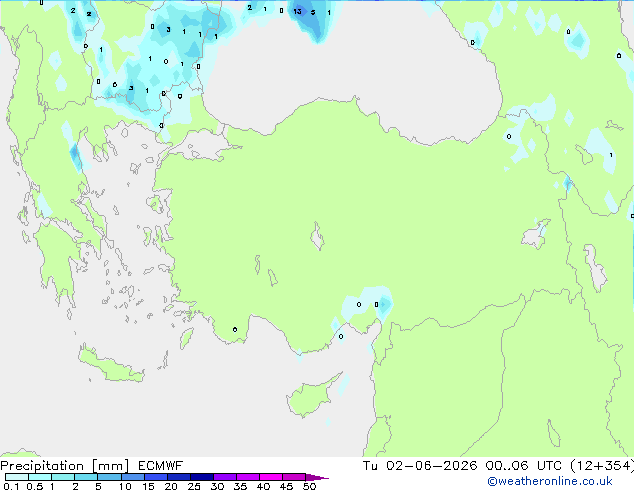Click the above-50 mm legend arrow tip

(317, 477)
